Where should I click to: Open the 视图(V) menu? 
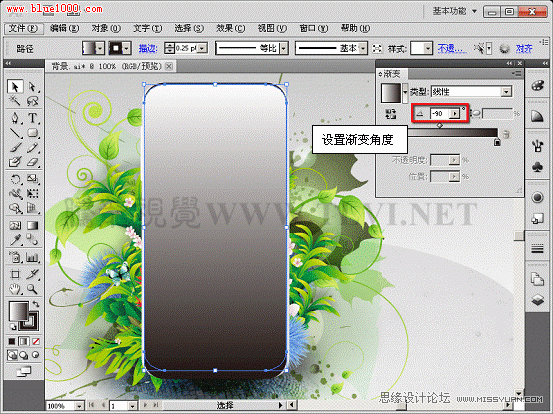click(272, 29)
